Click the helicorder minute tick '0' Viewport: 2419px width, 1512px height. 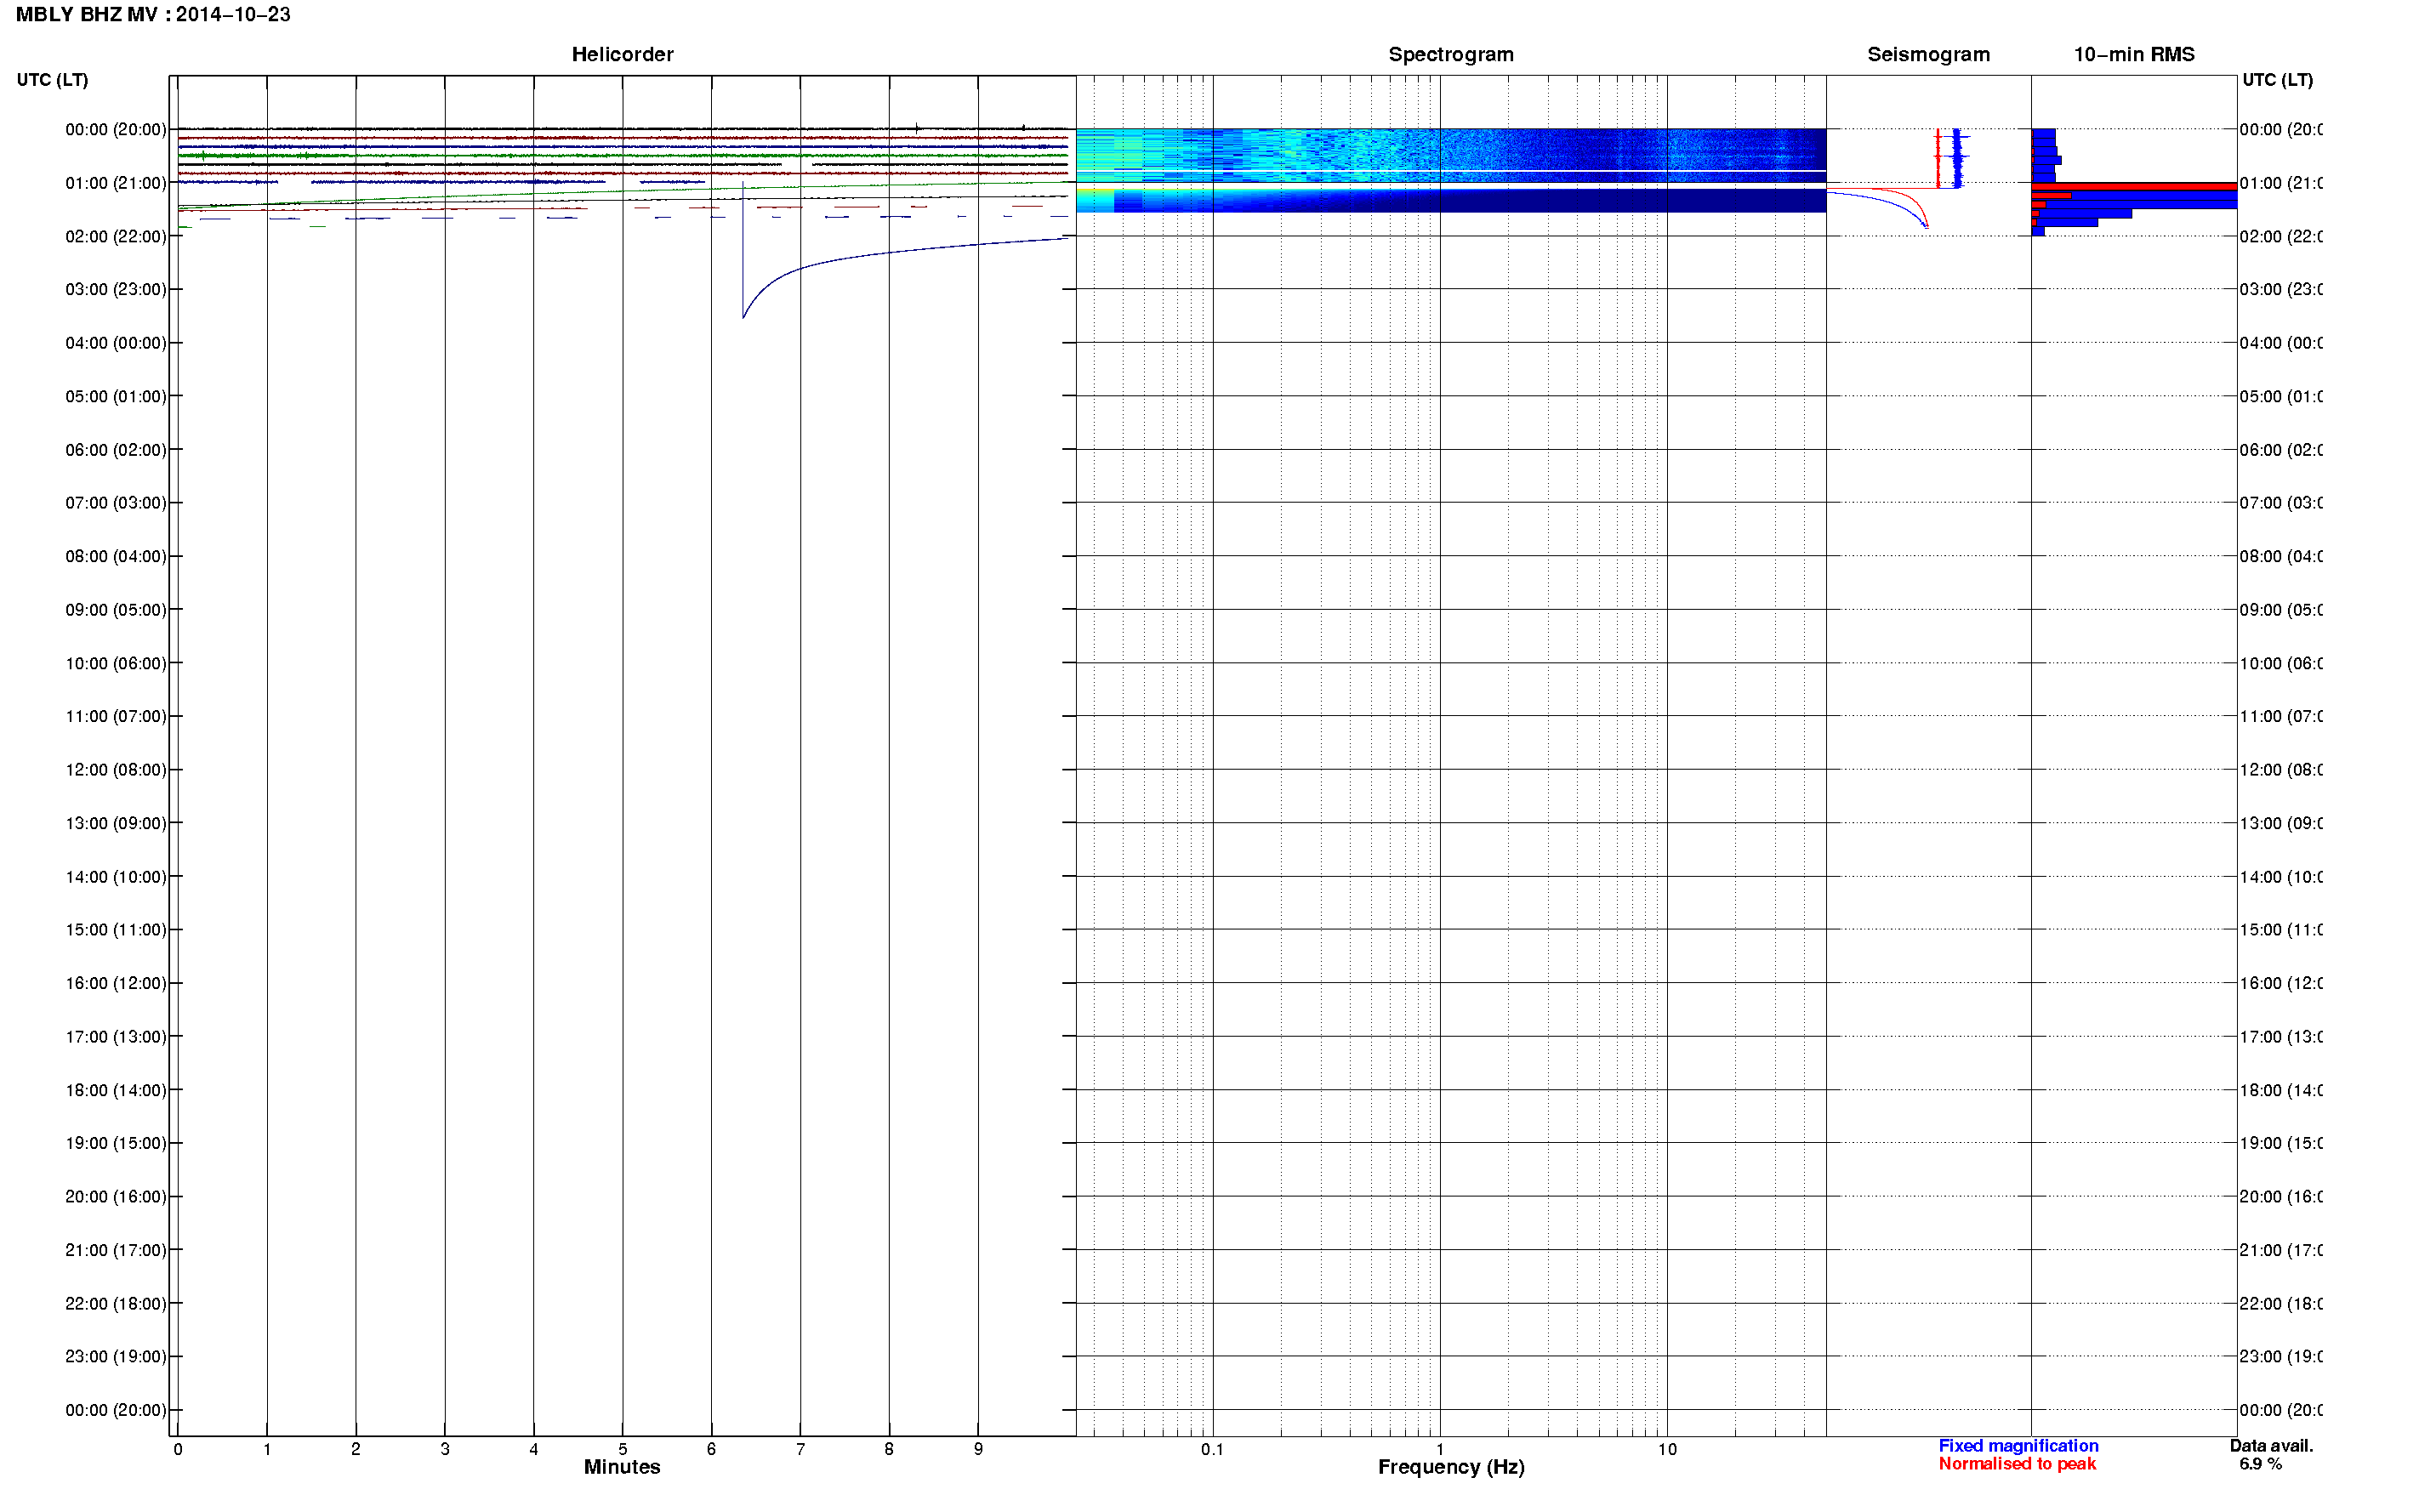point(178,1450)
